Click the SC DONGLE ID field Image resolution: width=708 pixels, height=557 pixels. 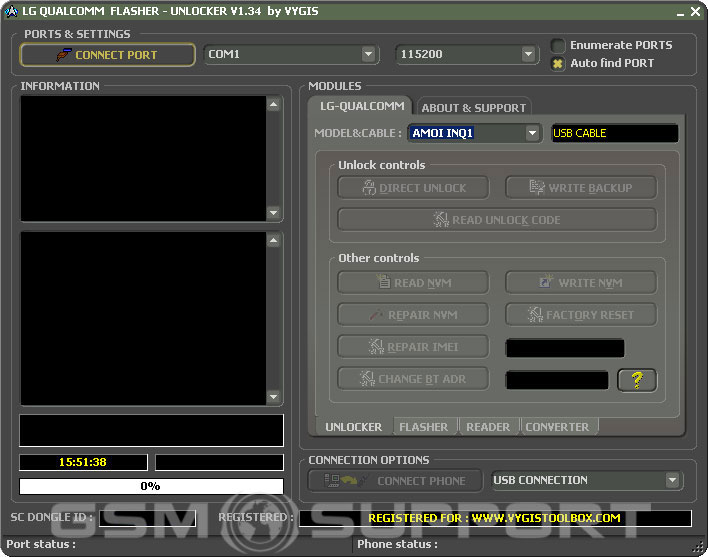(147, 518)
